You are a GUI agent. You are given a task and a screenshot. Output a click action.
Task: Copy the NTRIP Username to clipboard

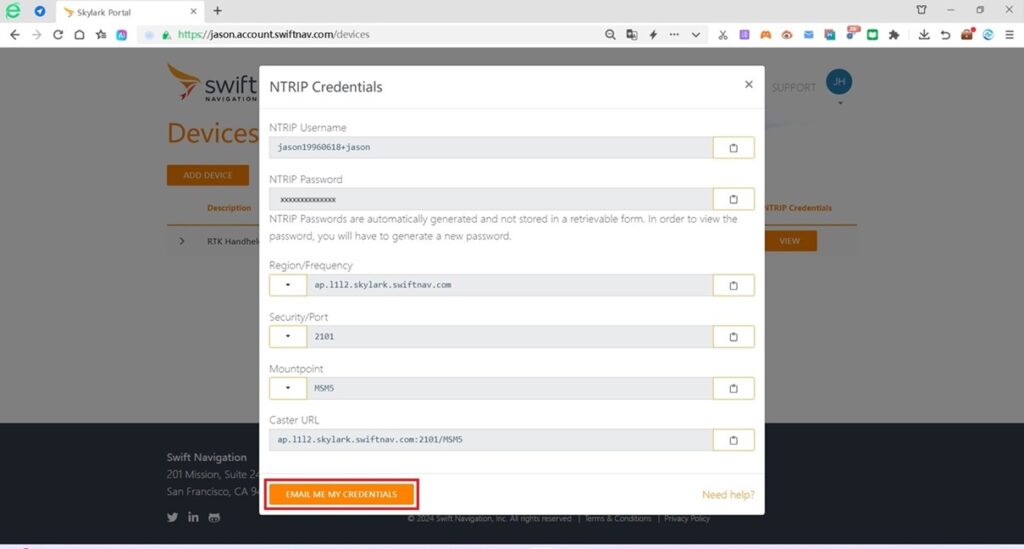click(733, 148)
